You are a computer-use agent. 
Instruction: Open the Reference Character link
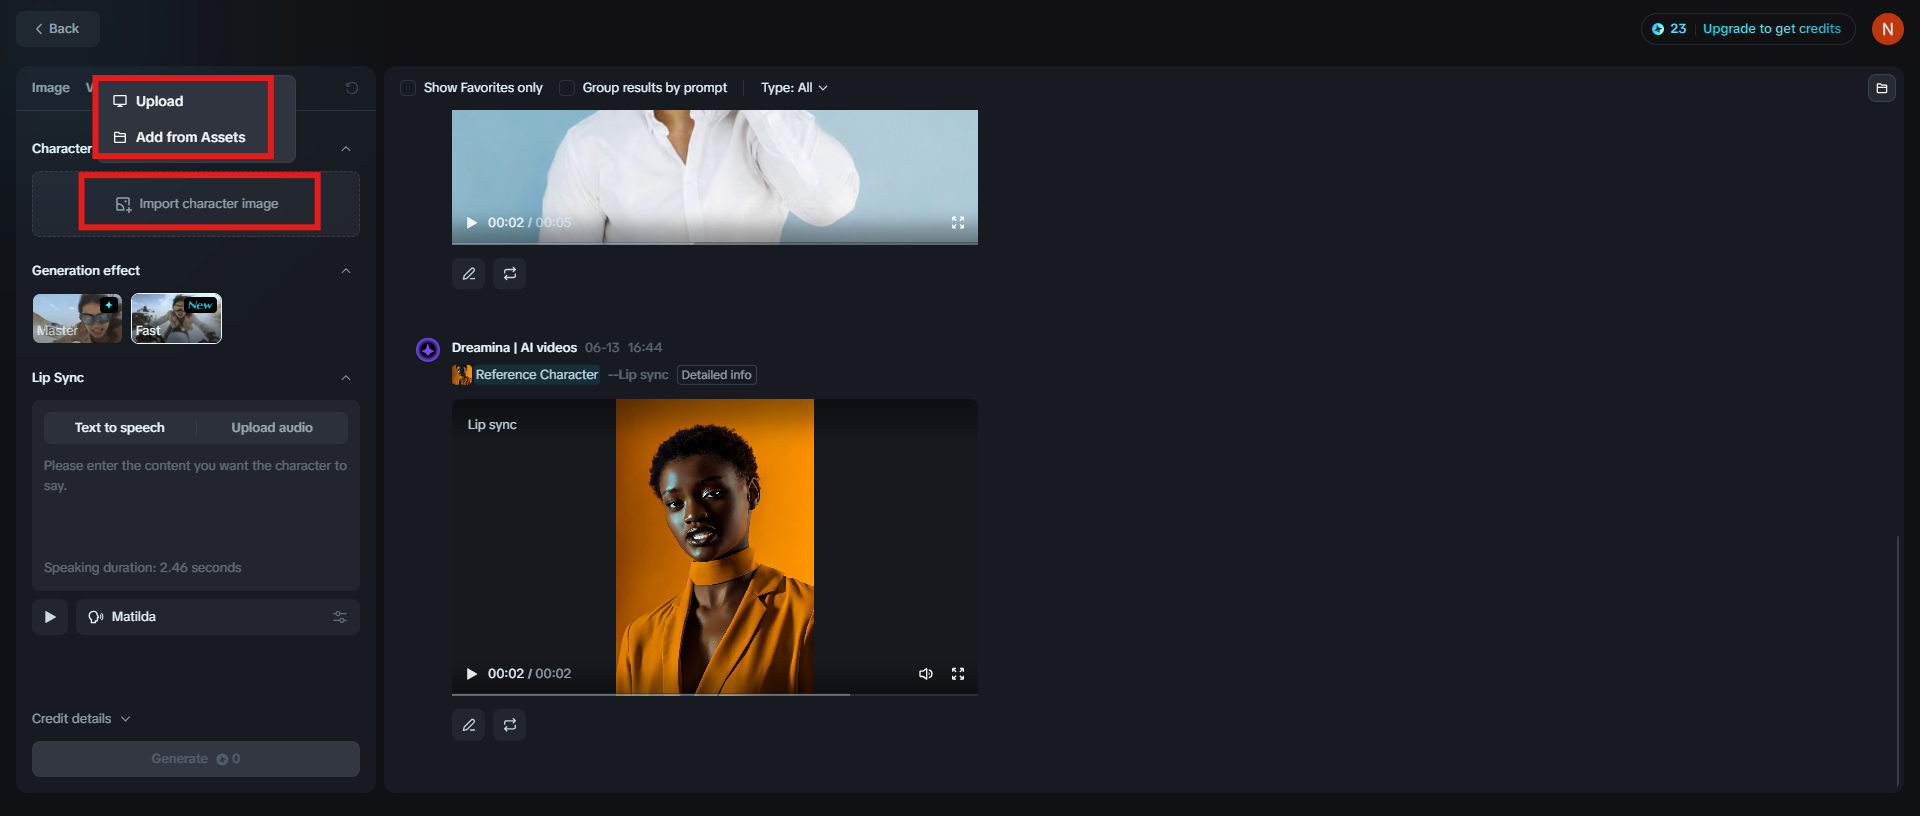tap(537, 375)
